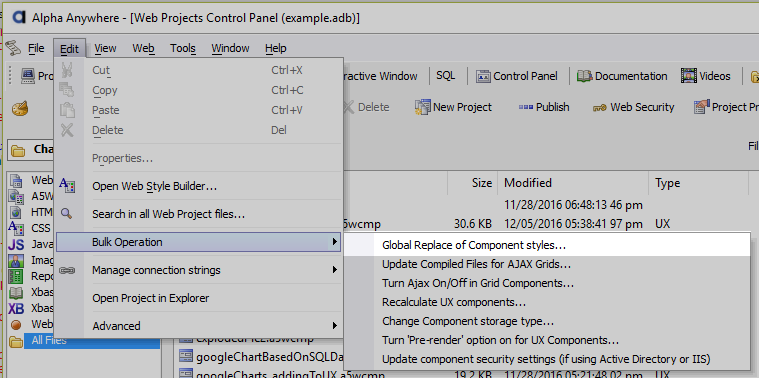759x378 pixels.
Task: Select the Images category icon in sidebar
Action: [16, 260]
